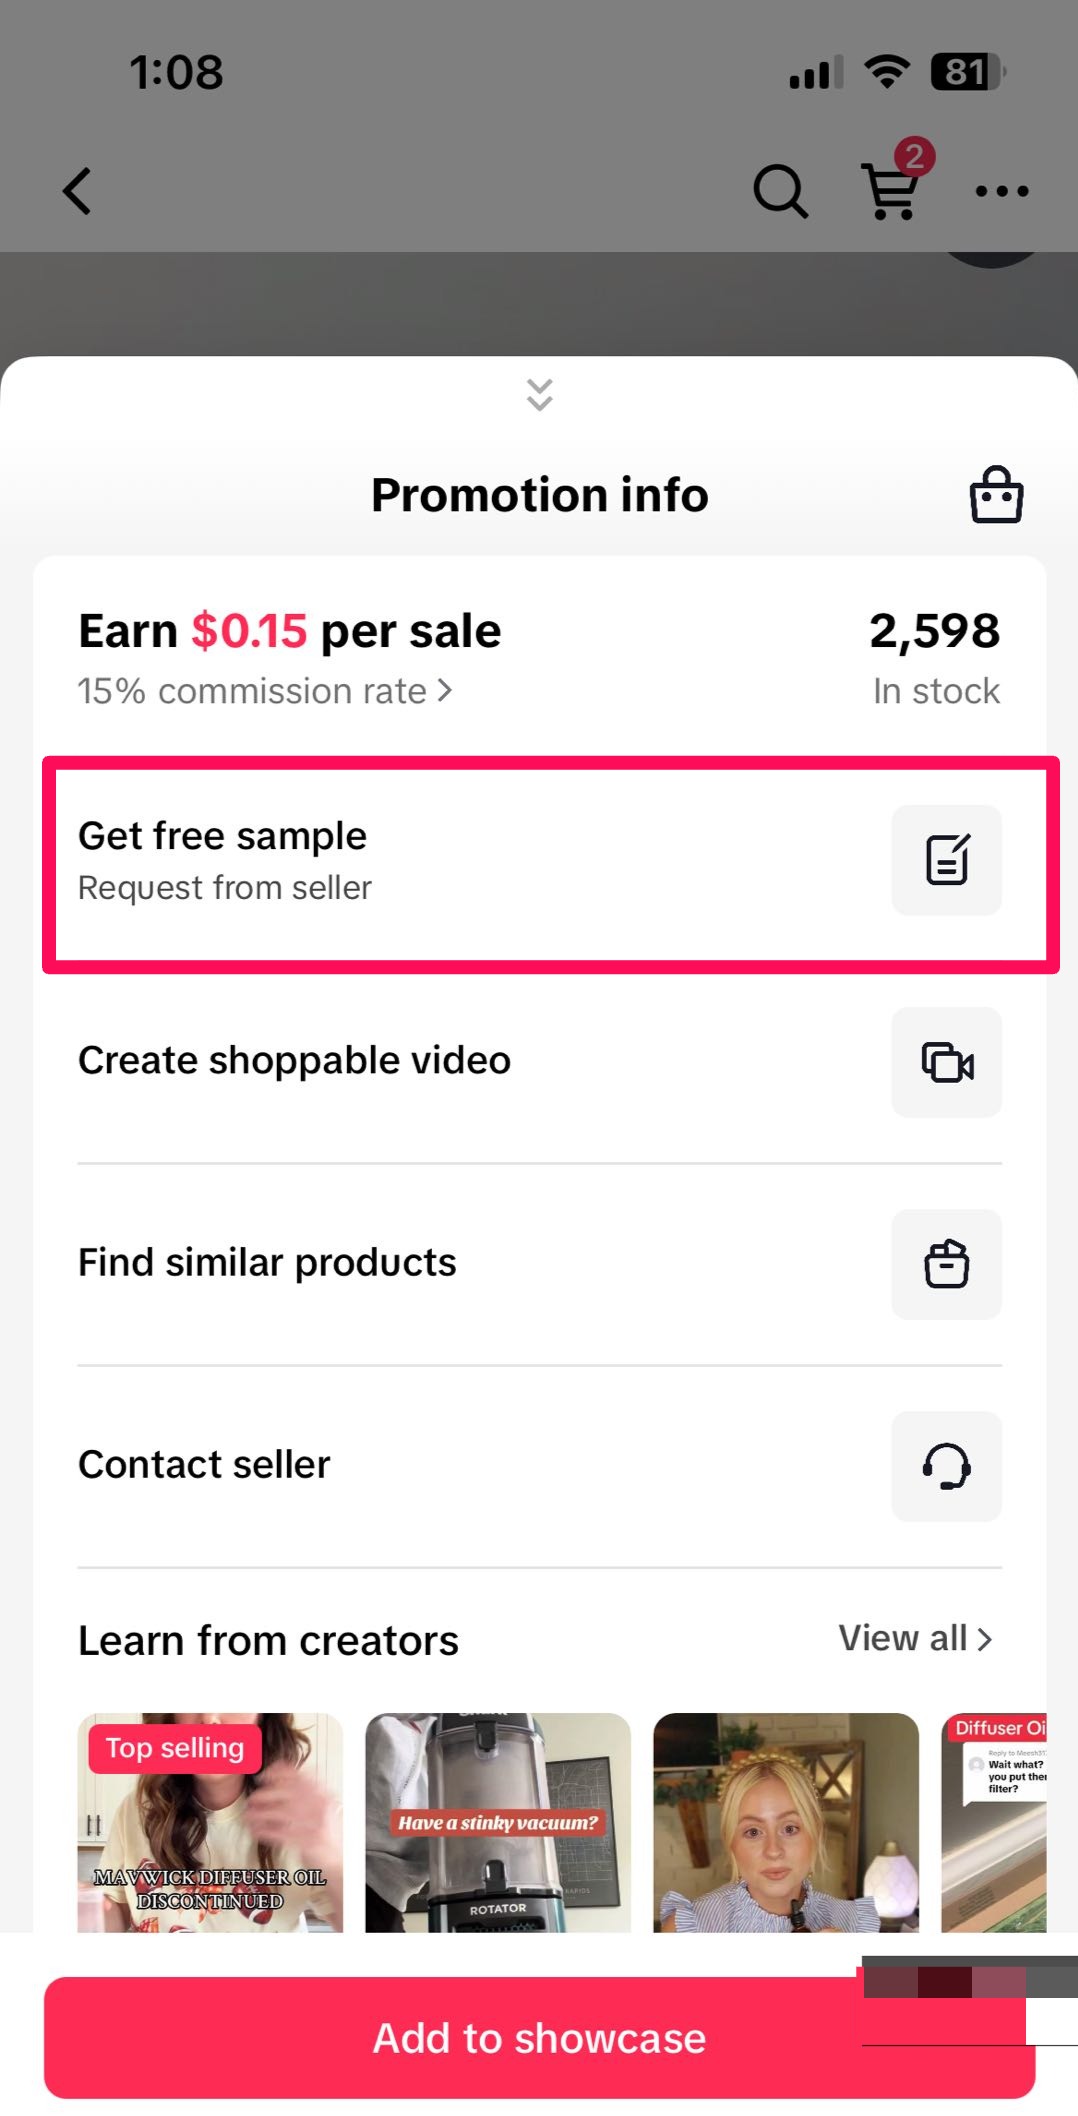Viewport: 1078px width, 2116px height.
Task: Tap the contact seller headset icon
Action: [946, 1466]
